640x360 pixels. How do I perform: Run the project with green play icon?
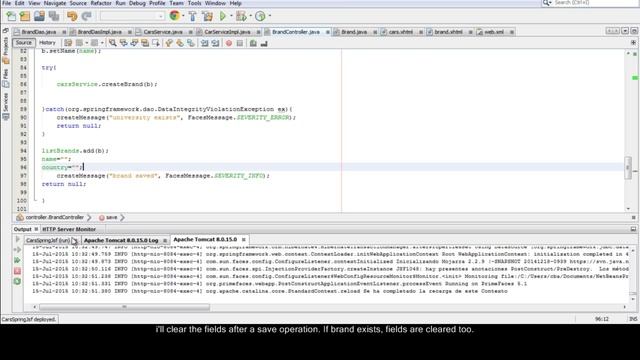pyautogui.click(x=223, y=16)
